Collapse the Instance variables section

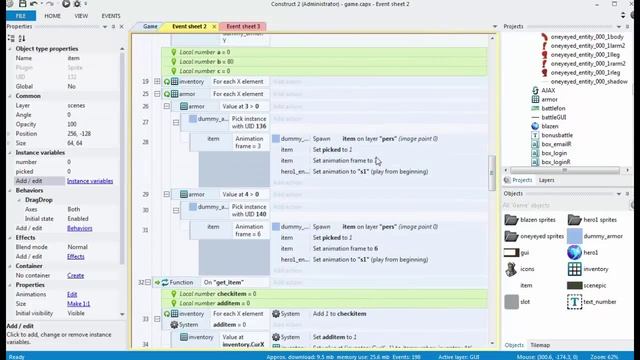point(10,153)
